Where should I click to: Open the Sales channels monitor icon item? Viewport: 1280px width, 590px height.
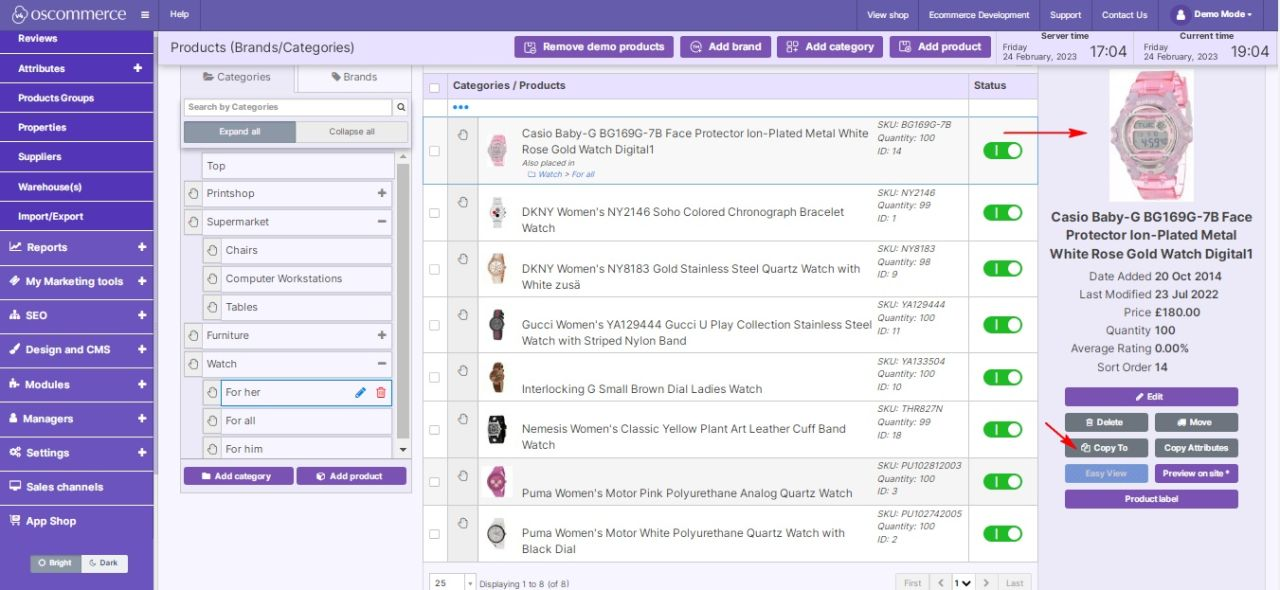pyautogui.click(x=16, y=487)
